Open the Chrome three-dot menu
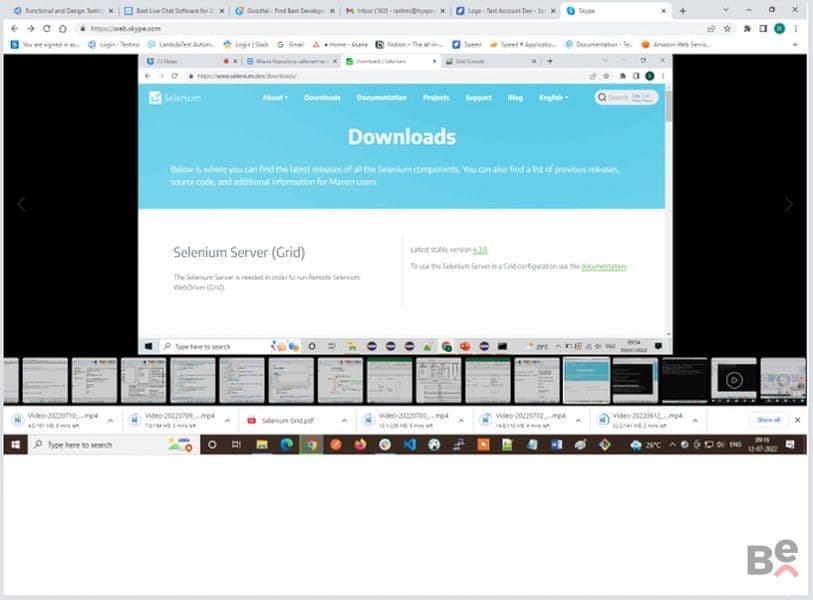Screen dimensions: 813x600 (796, 29)
